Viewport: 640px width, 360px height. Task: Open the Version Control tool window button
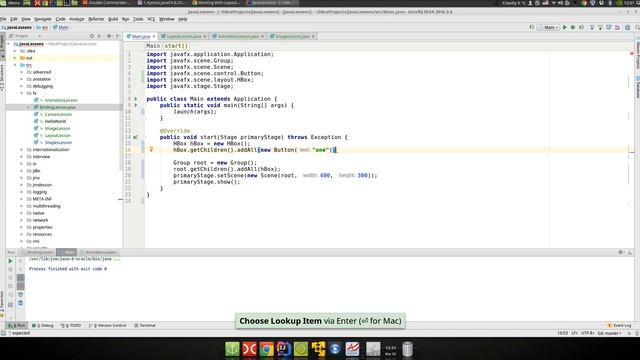coord(108,325)
